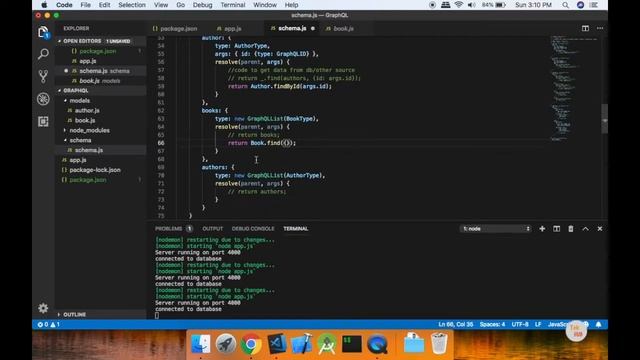Screen dimensions: 640x360
Task: Click the code minimap overview
Action: (x=574, y=88)
